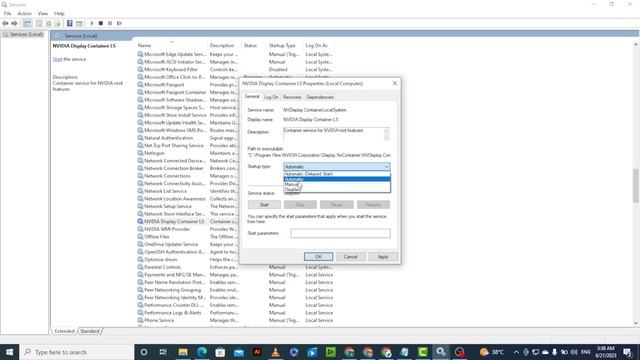Open Microsoft Edge from the taskbar

point(202,352)
